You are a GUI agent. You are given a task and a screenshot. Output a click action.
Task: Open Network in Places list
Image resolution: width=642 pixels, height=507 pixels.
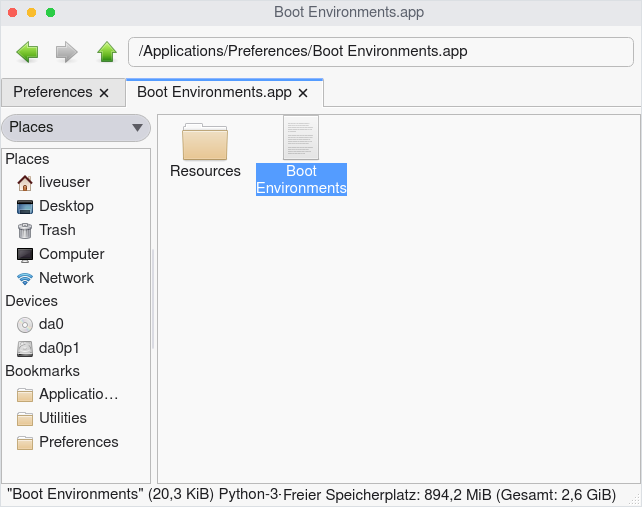(x=66, y=278)
